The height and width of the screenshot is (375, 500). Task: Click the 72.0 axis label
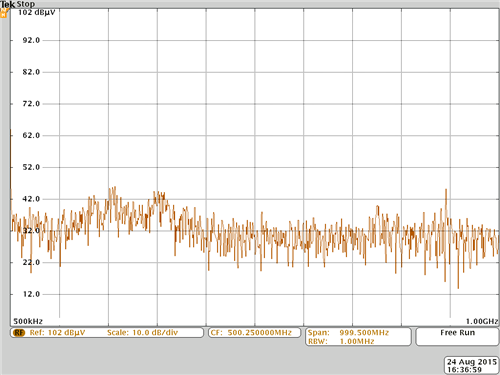click(x=31, y=104)
